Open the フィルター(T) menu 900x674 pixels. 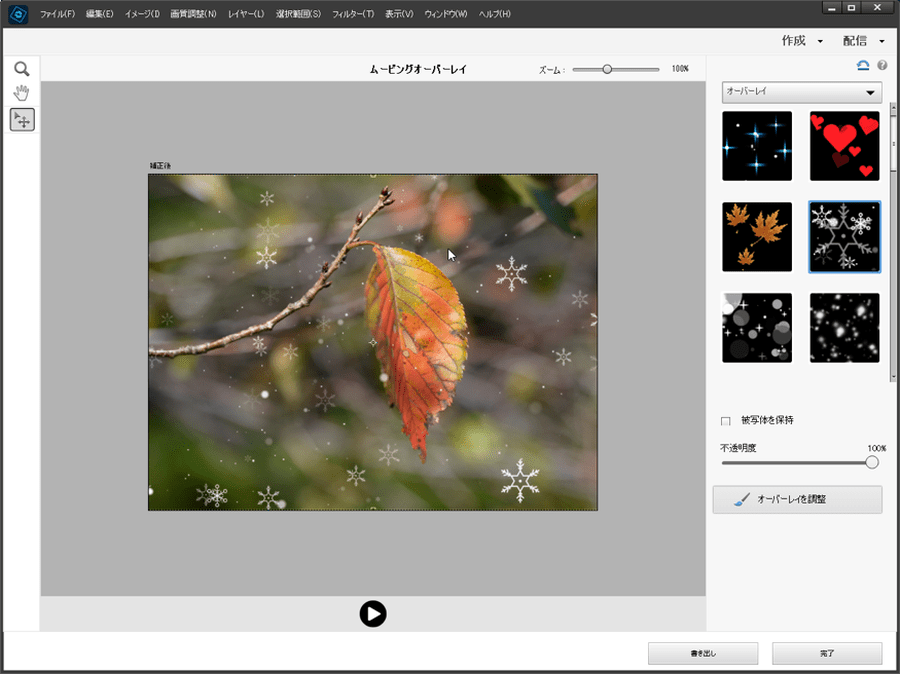click(352, 14)
